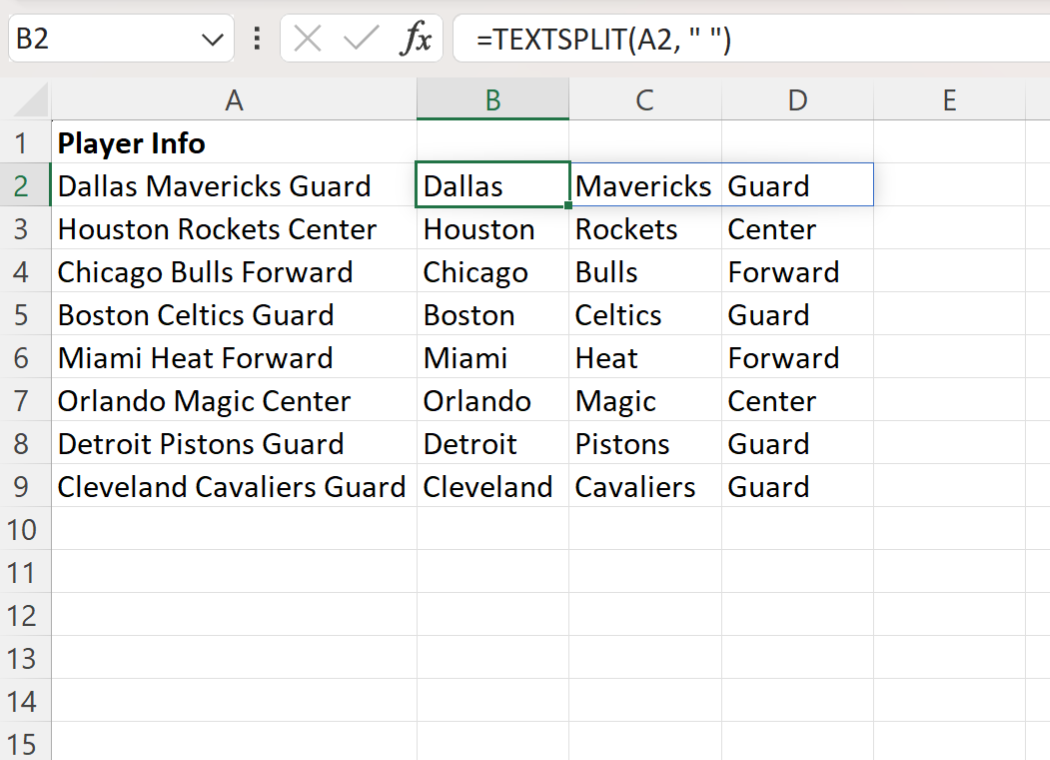
Task: Click the Mavericks cell in column C
Action: pyautogui.click(x=644, y=187)
